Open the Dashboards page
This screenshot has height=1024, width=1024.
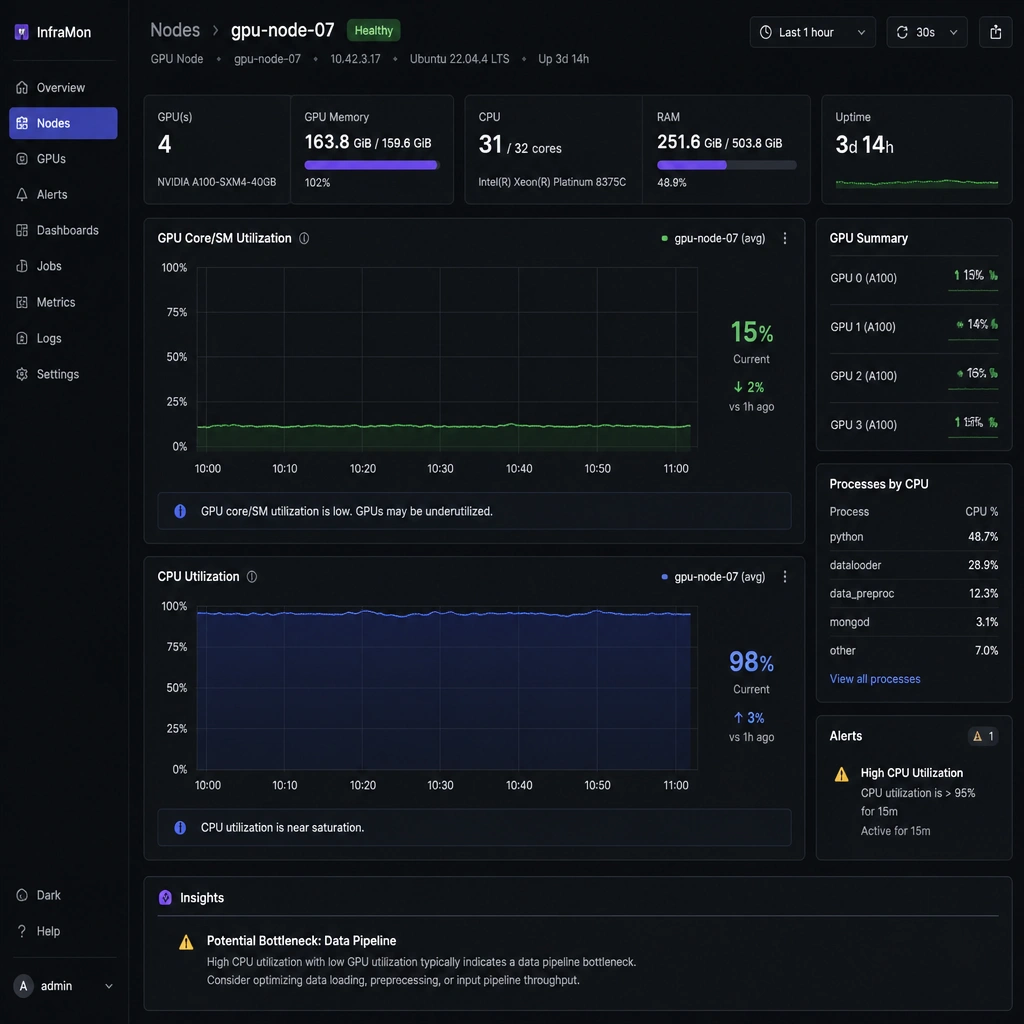pos(63,231)
